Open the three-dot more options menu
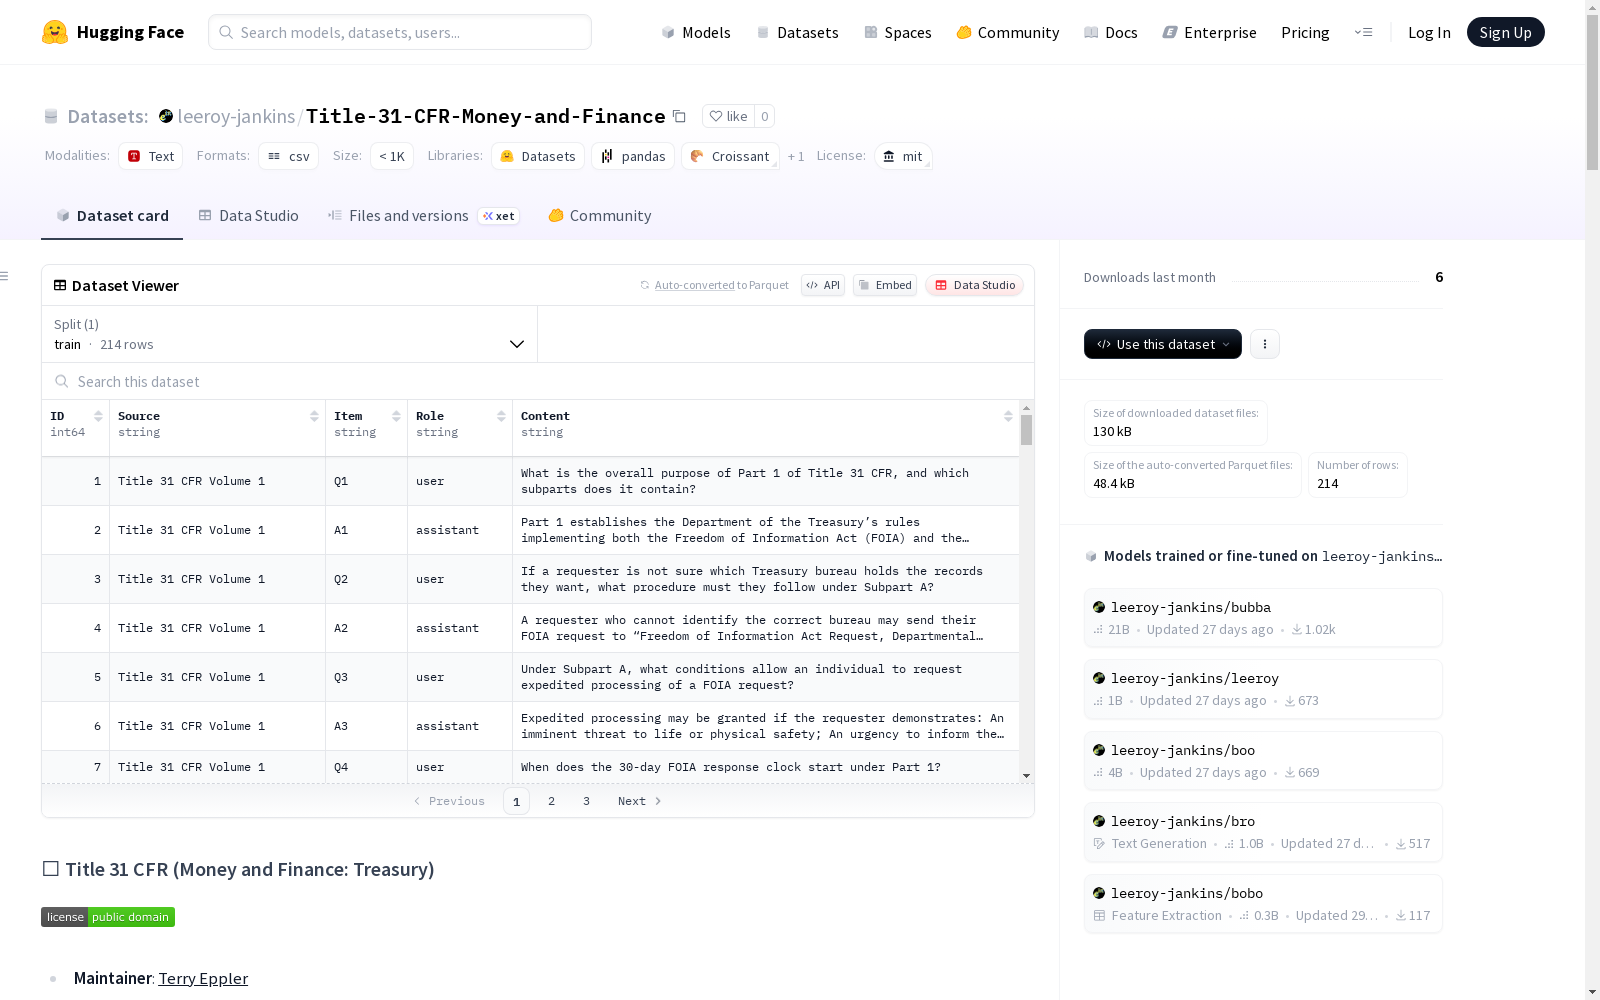The image size is (1600, 1000). 1265,344
